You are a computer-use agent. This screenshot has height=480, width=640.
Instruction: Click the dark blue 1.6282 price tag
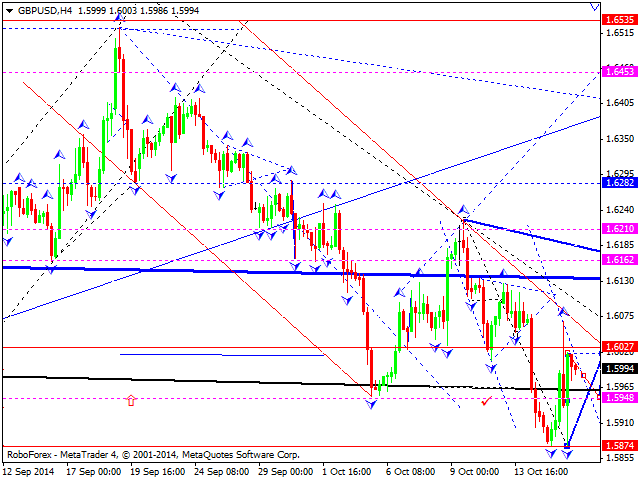click(x=617, y=183)
